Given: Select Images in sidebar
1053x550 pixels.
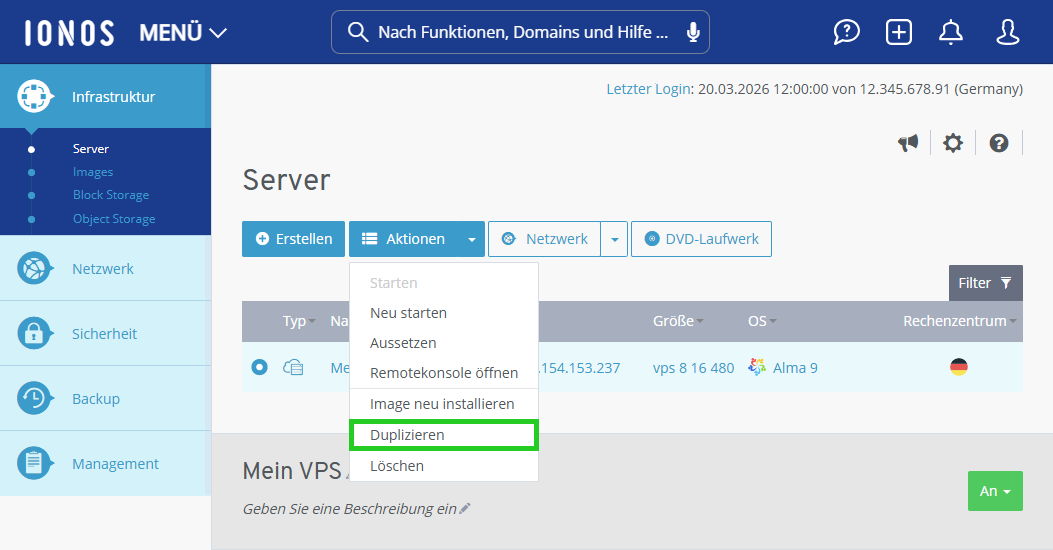Looking at the screenshot, I should [93, 172].
